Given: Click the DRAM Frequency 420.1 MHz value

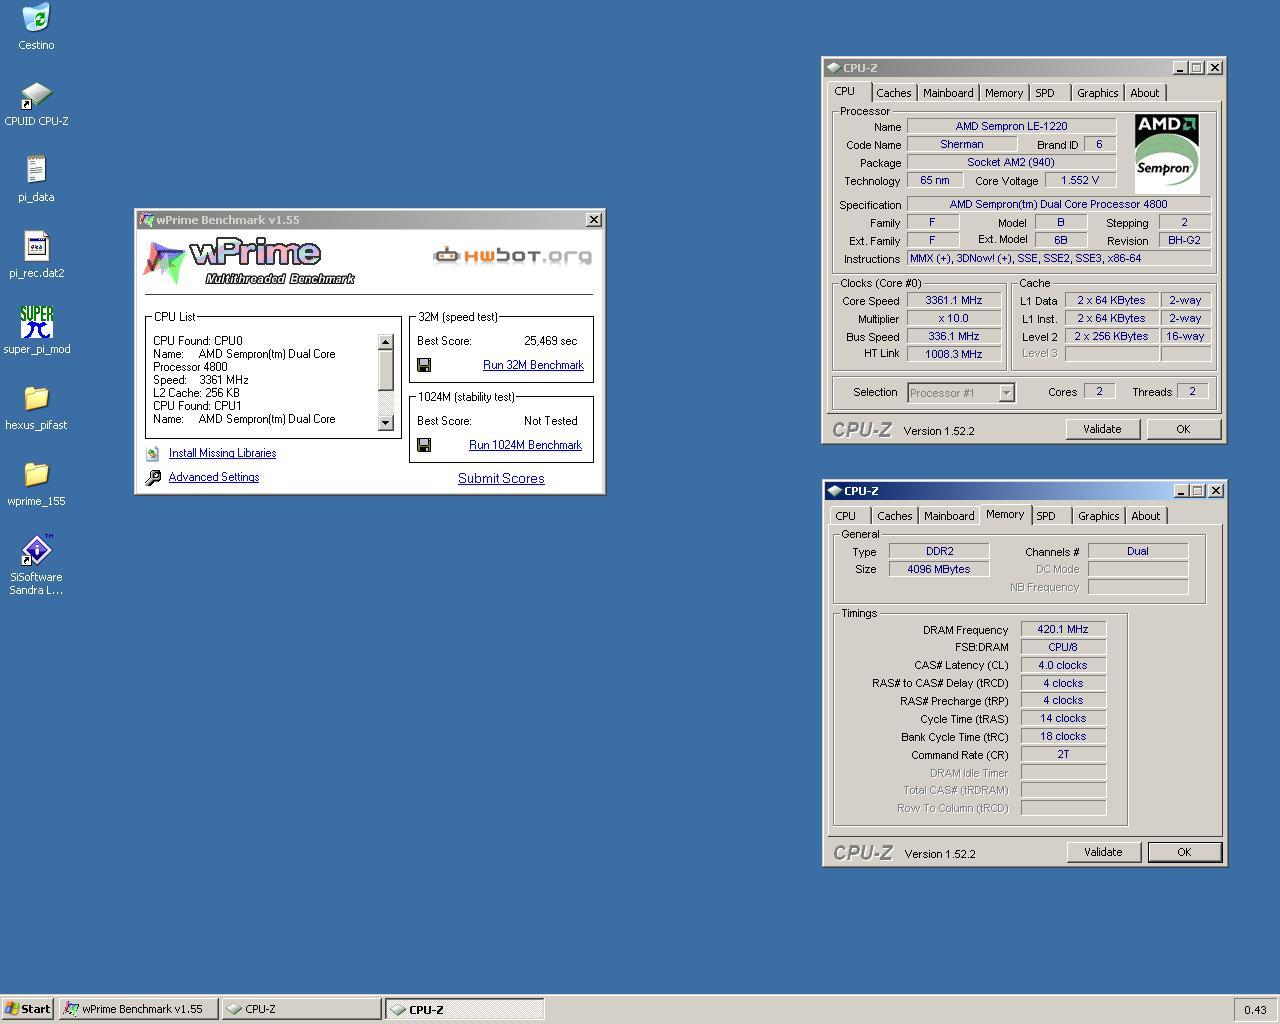Looking at the screenshot, I should click(x=1063, y=630).
